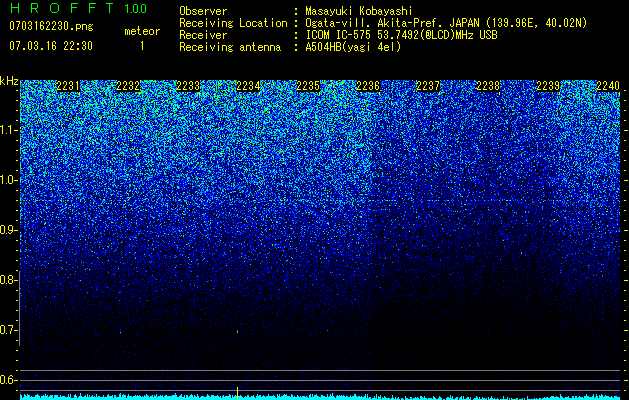This screenshot has height=400, width=629.
Task: Click the 2239 time marker
Action: 548,86
